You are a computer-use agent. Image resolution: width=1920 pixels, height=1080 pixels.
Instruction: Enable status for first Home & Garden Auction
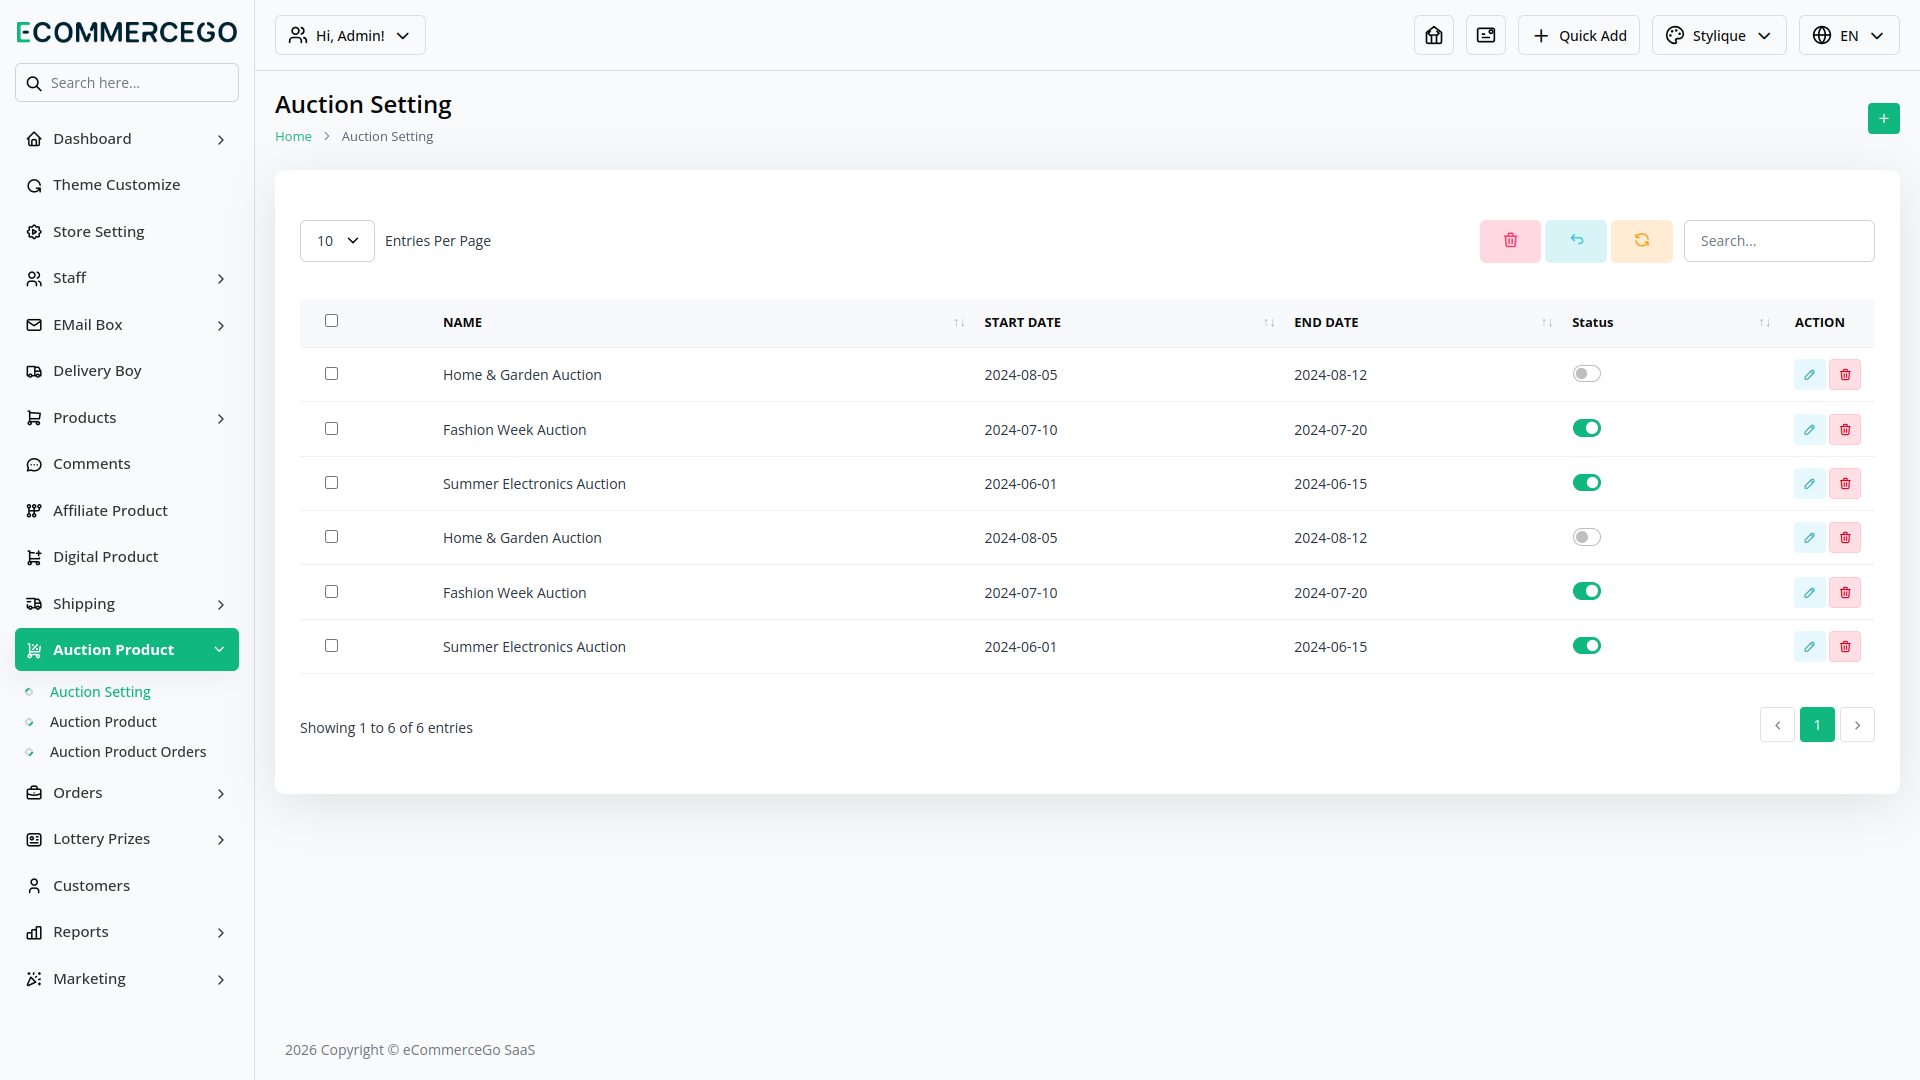pos(1586,374)
